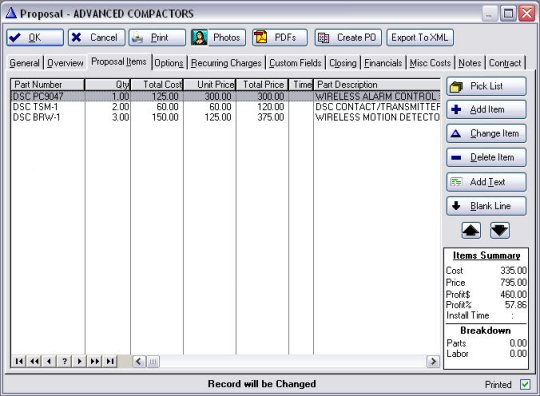Image resolution: width=540 pixels, height=396 pixels.
Task: Jump to first record navigation icon
Action: pyautogui.click(x=19, y=361)
